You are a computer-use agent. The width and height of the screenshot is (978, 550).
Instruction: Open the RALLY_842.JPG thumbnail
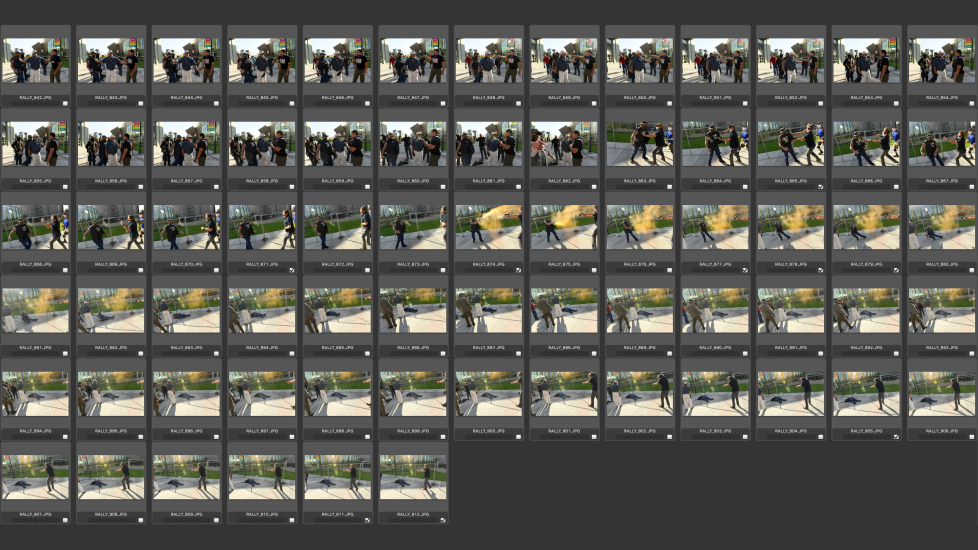tap(35, 60)
